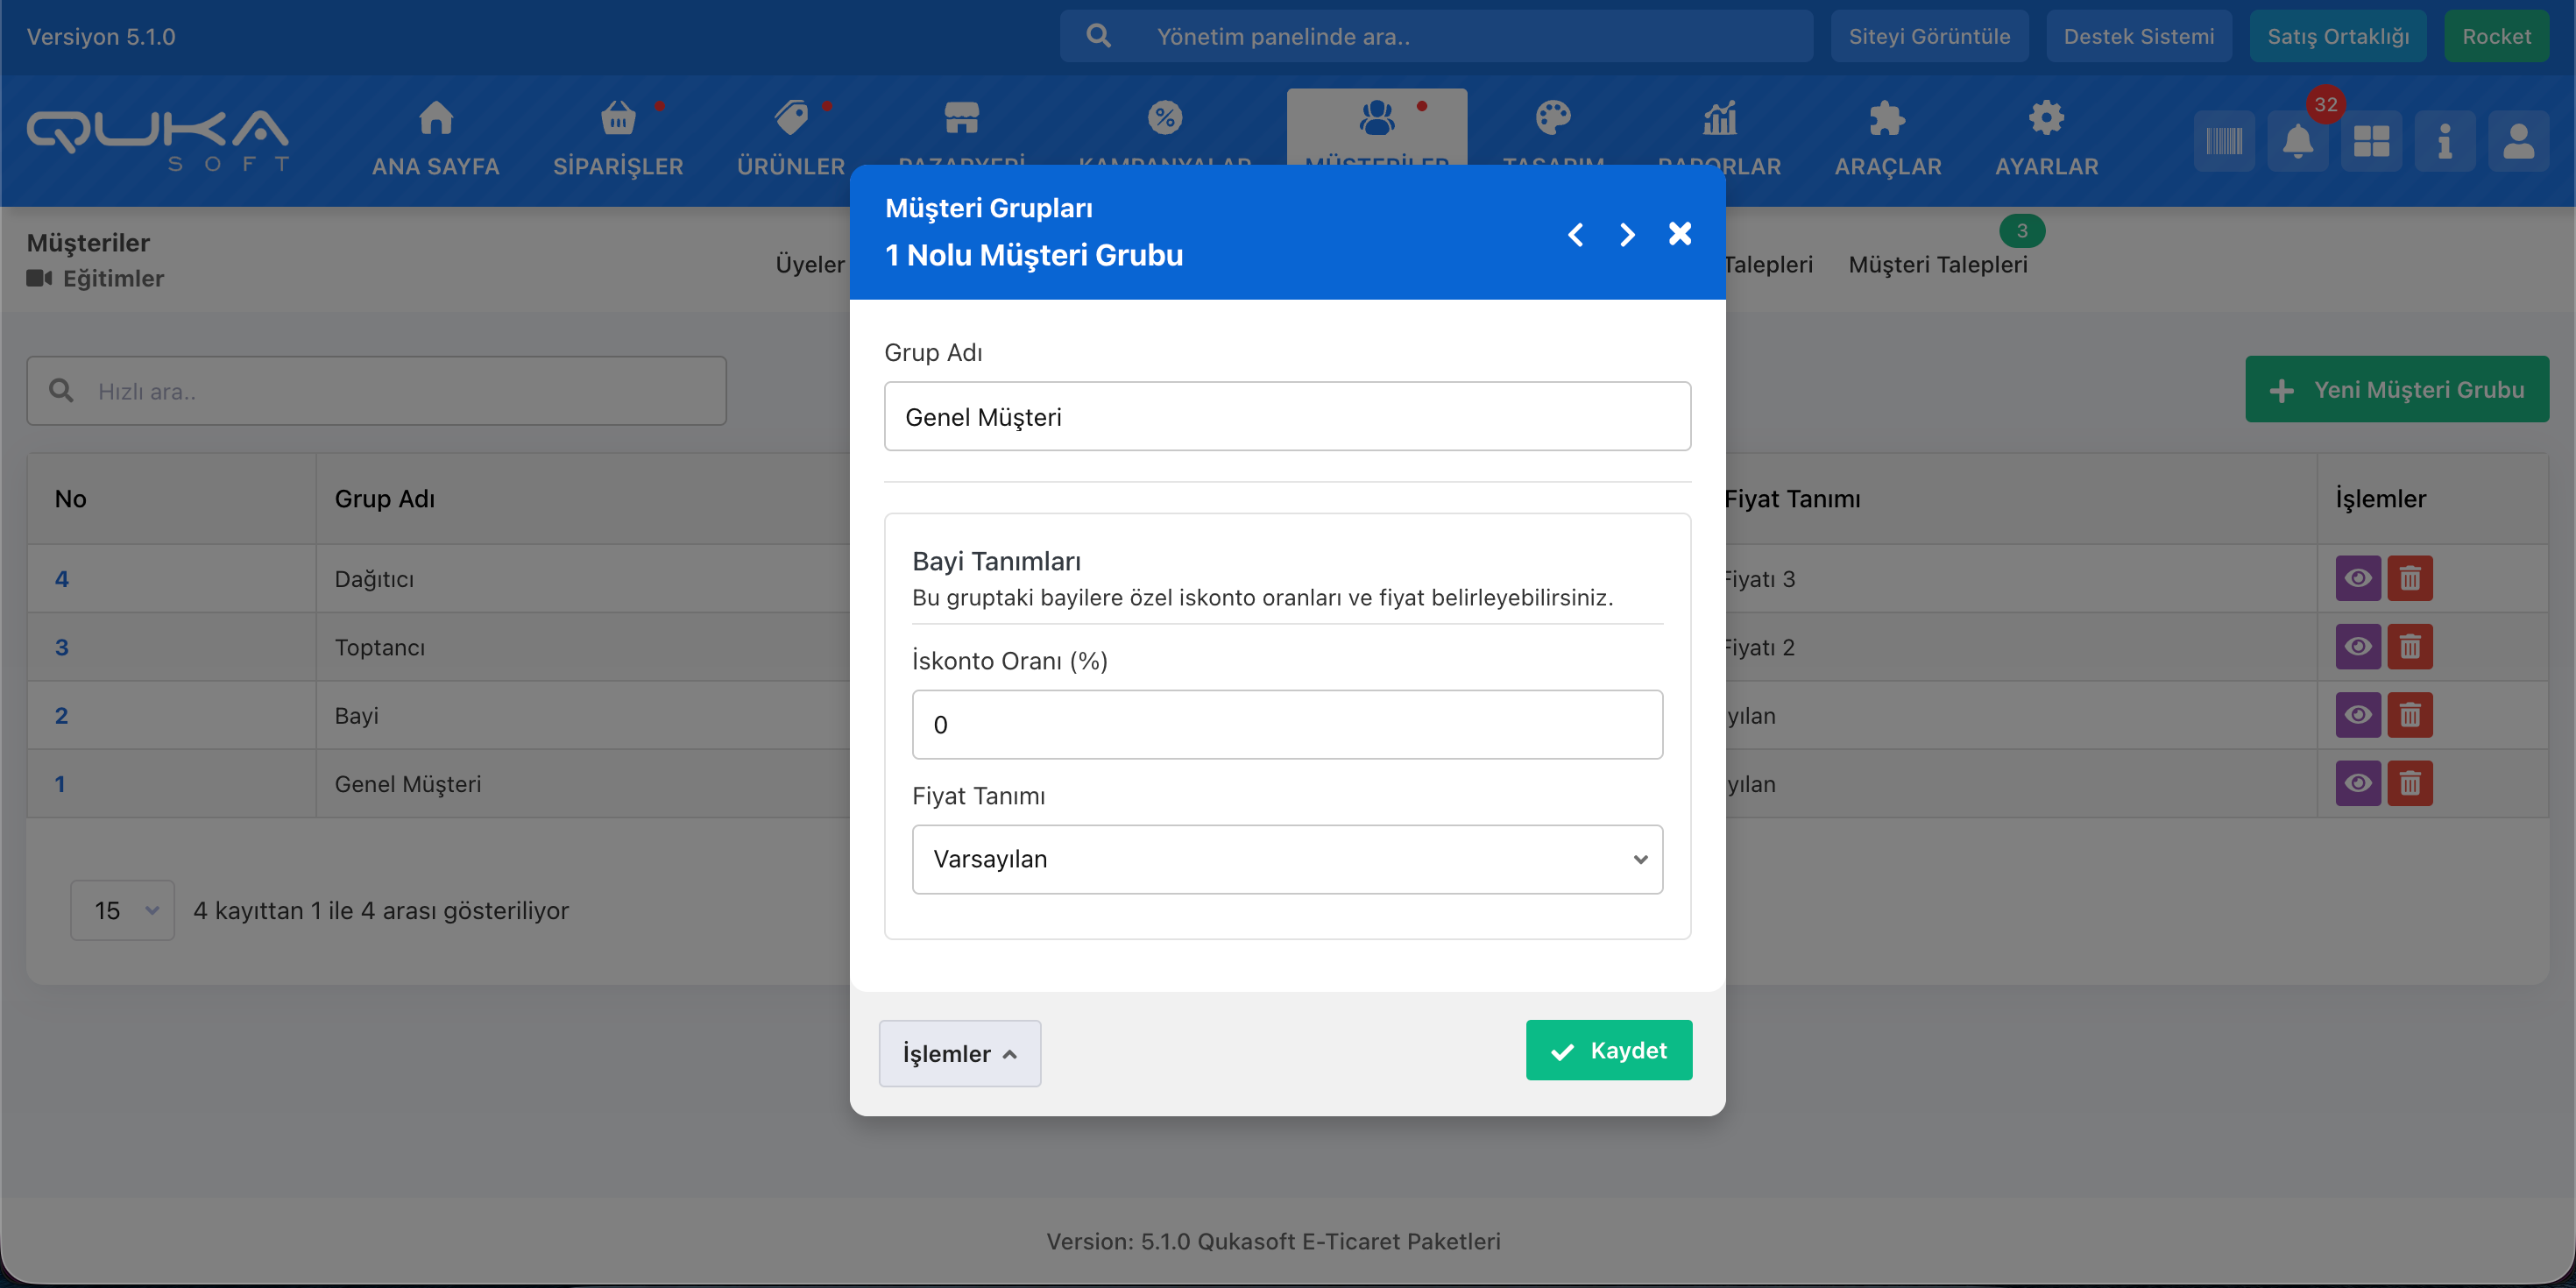View the Genel Müşteri group eye icon
Viewport: 2576px width, 1288px height.
(2357, 783)
